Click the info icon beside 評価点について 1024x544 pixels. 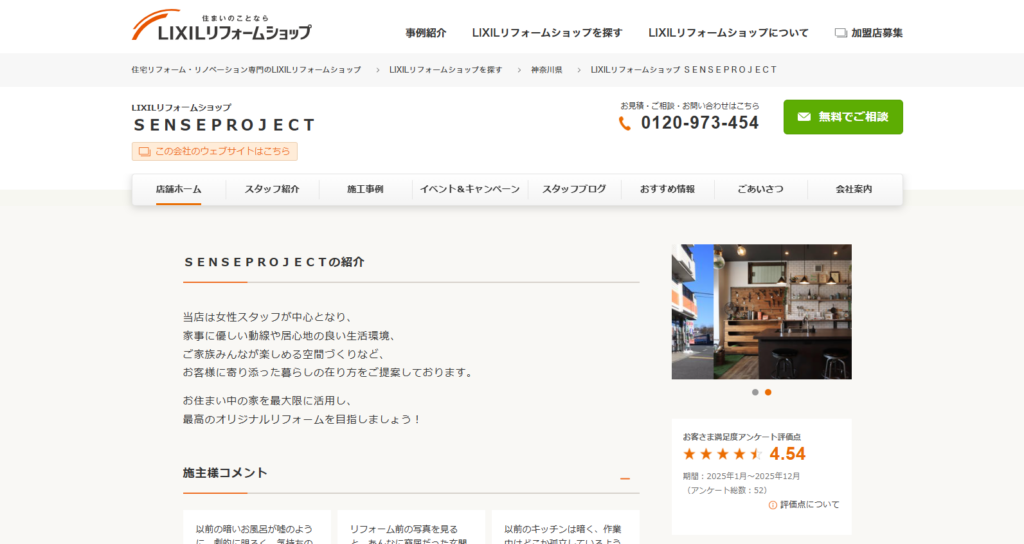pyautogui.click(x=773, y=505)
